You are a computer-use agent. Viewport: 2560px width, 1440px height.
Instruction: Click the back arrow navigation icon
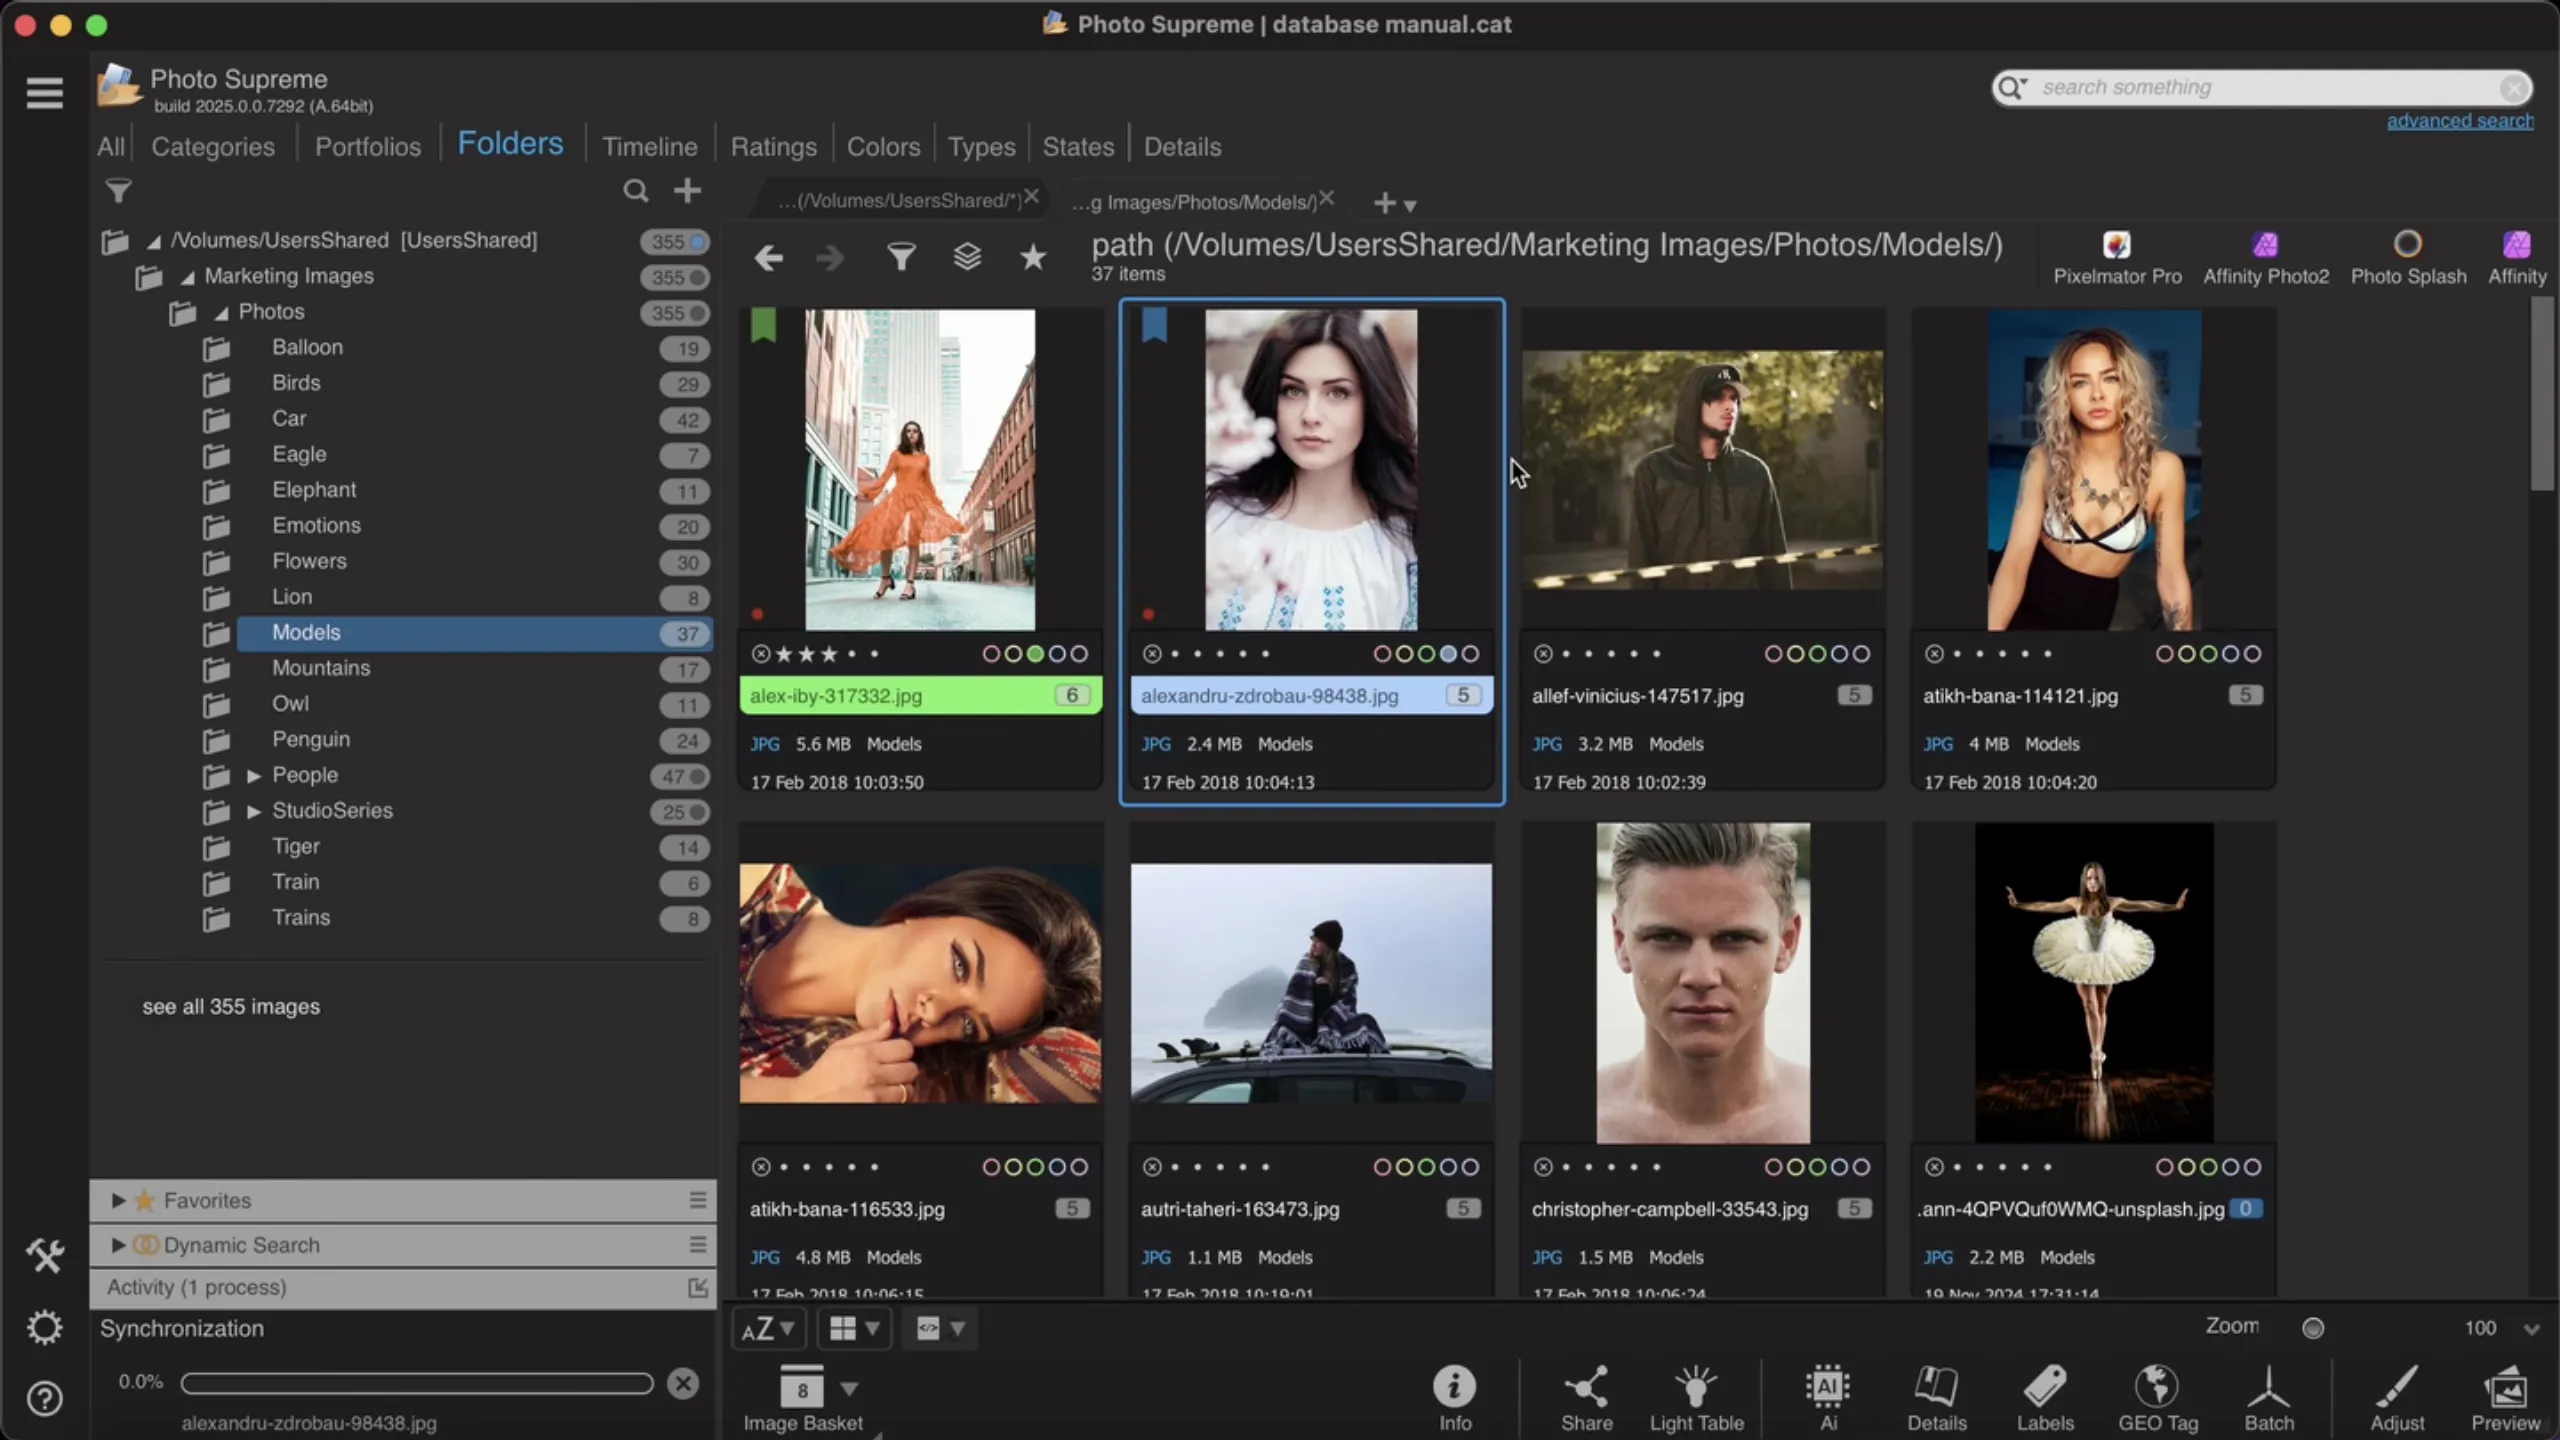[x=768, y=258]
